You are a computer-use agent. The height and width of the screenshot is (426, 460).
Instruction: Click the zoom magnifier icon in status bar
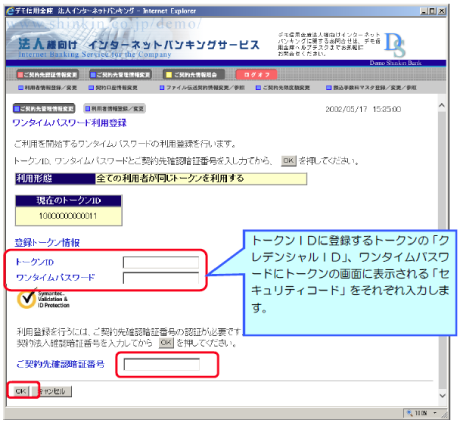pos(409,413)
